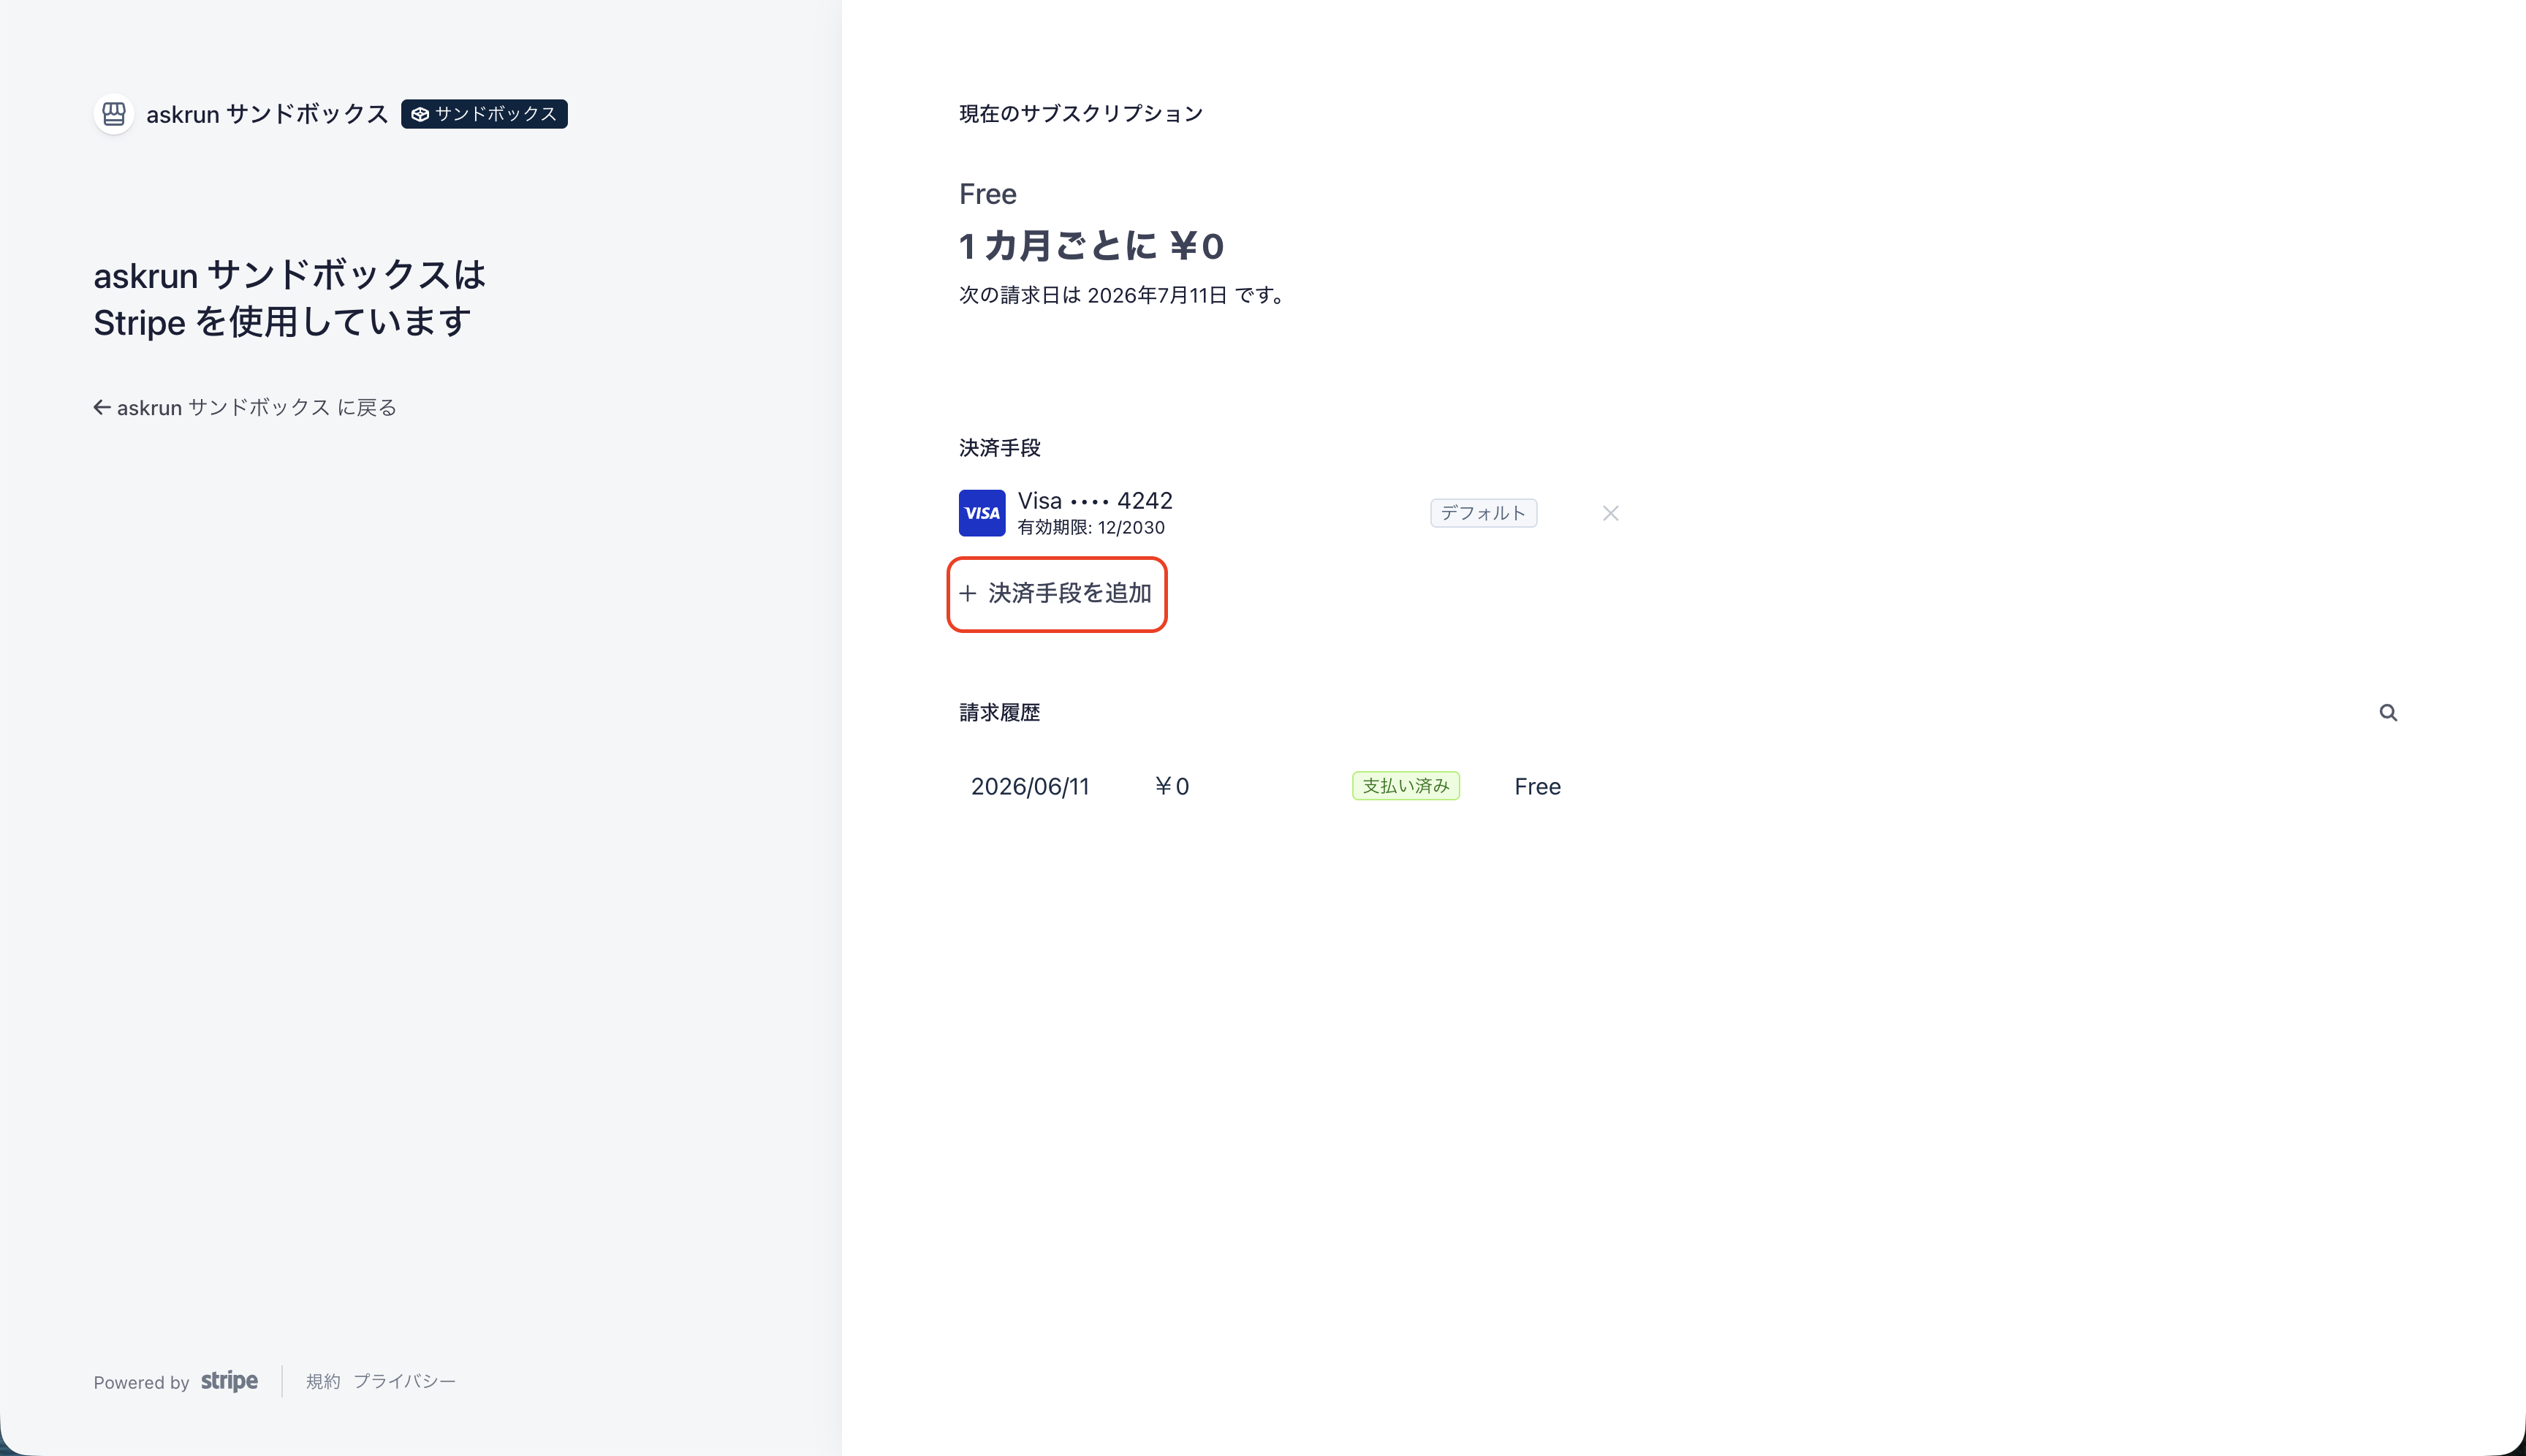Click the 支払い済み status badge
Image resolution: width=2526 pixels, height=1456 pixels.
[1405, 786]
